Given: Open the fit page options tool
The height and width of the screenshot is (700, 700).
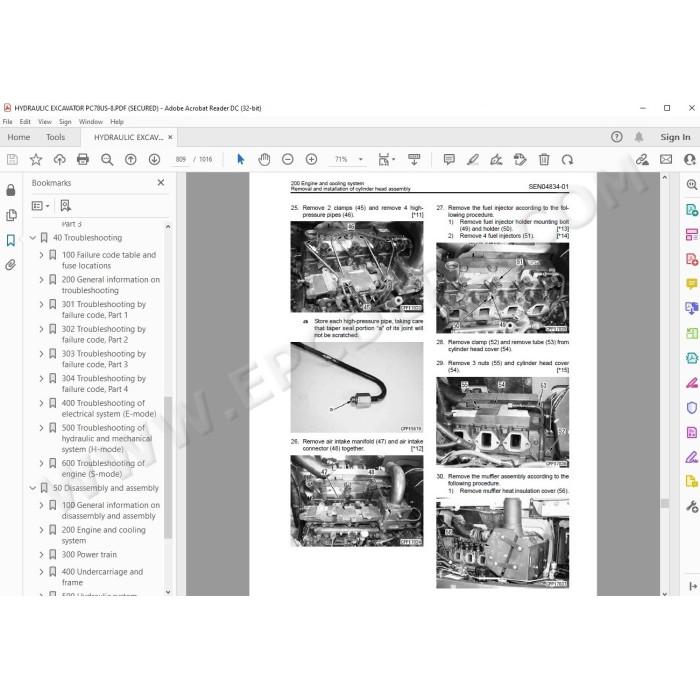Looking at the screenshot, I should click(x=386, y=159).
